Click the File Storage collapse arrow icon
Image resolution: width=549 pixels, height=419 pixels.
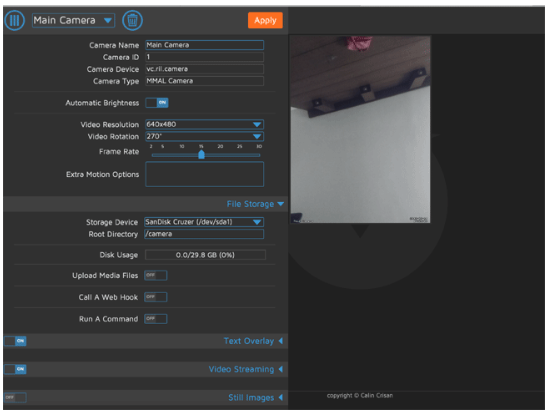click(280, 204)
